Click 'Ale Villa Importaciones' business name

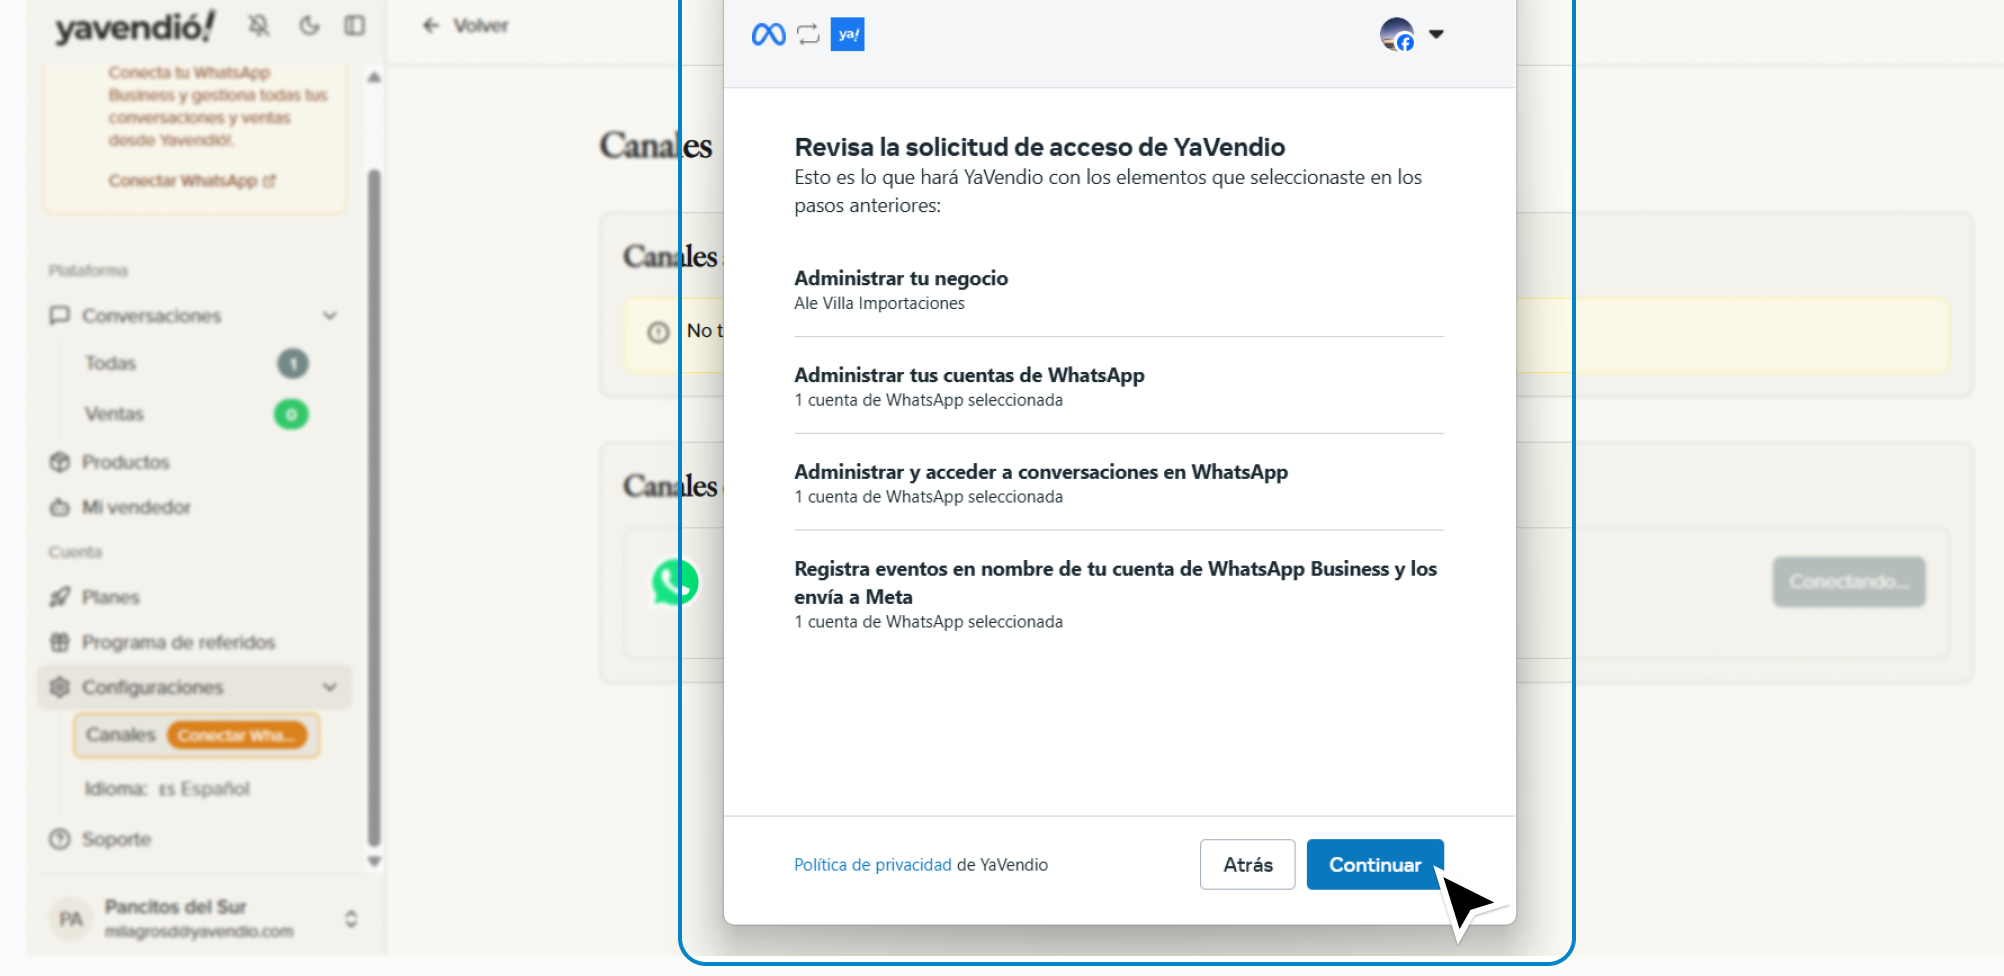pyautogui.click(x=879, y=303)
